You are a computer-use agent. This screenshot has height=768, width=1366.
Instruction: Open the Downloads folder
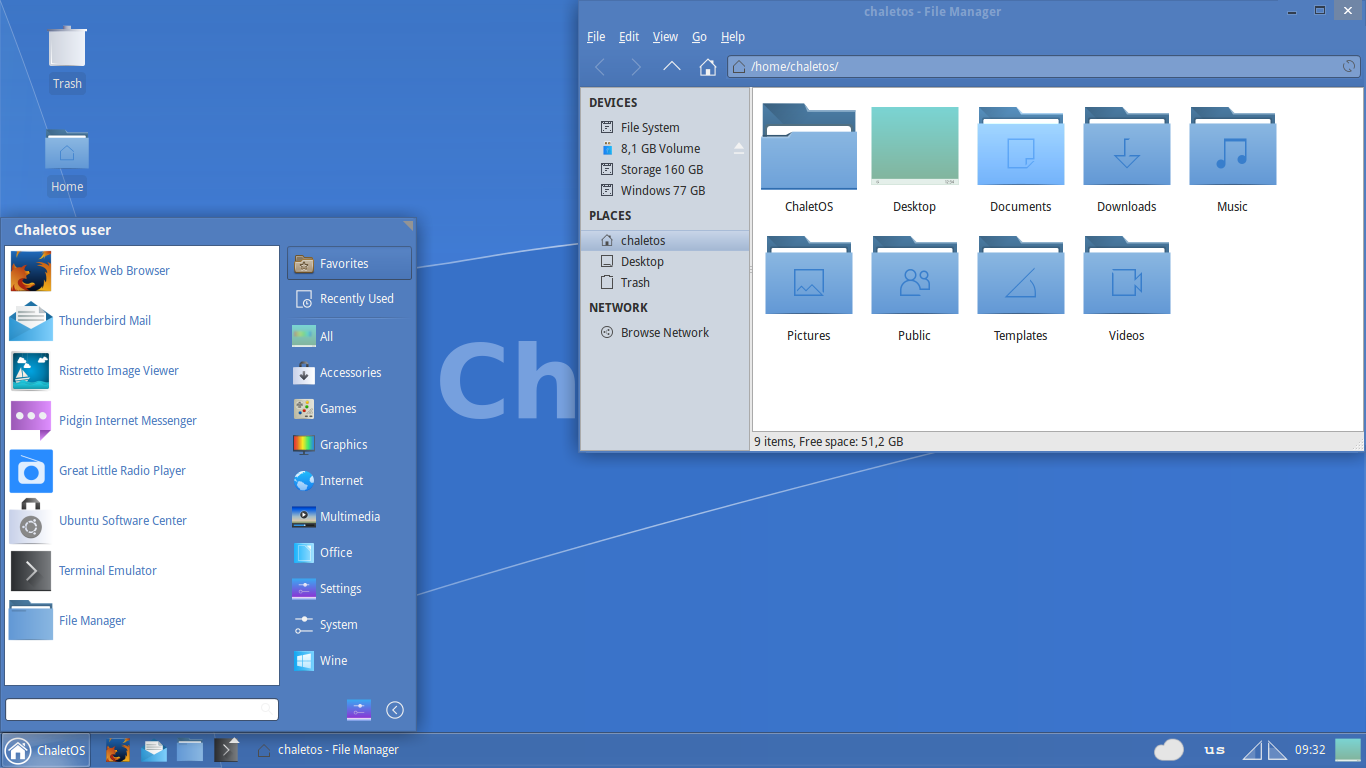click(1126, 160)
